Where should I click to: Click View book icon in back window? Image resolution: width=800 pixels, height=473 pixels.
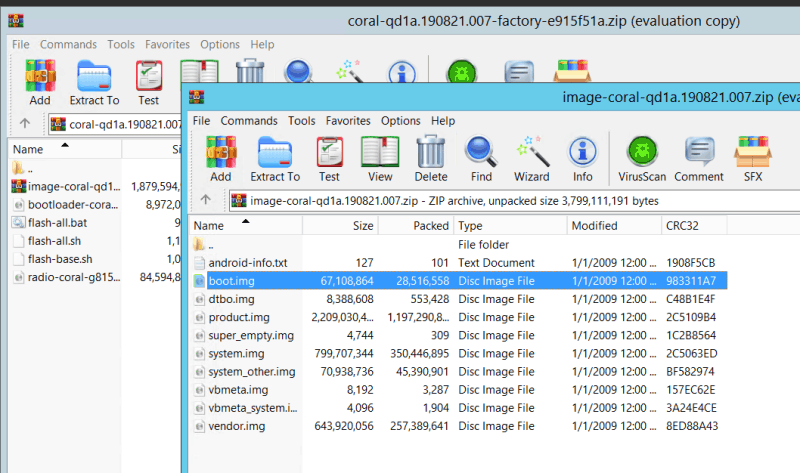199,71
